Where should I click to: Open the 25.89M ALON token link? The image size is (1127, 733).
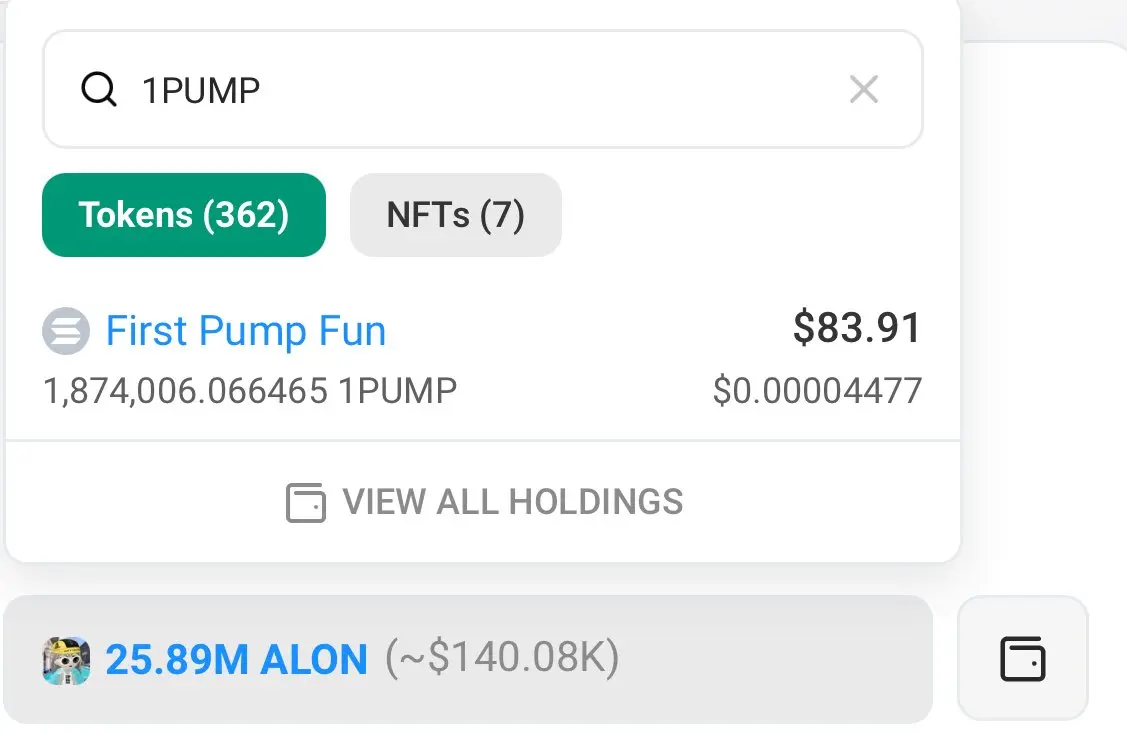point(237,660)
